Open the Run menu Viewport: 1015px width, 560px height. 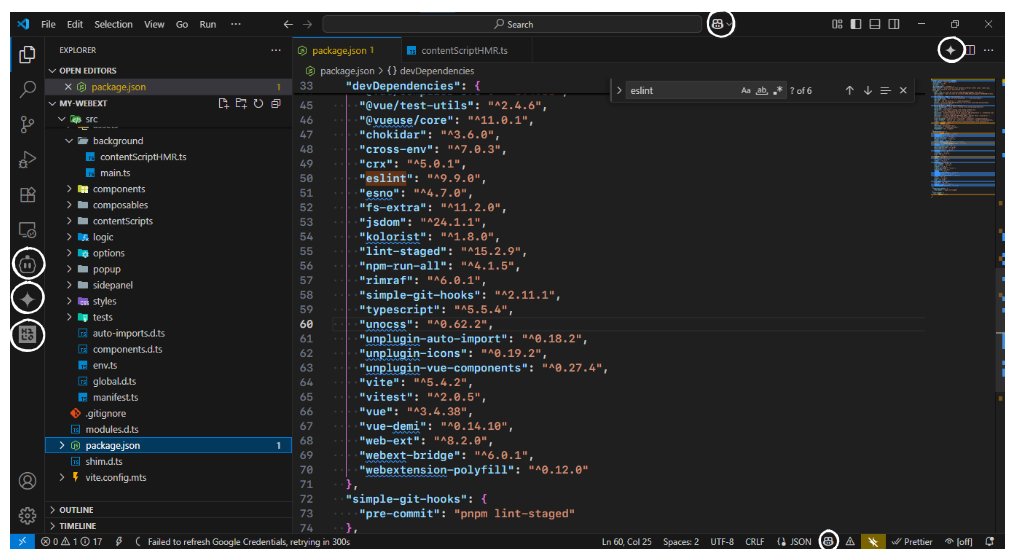click(x=208, y=24)
